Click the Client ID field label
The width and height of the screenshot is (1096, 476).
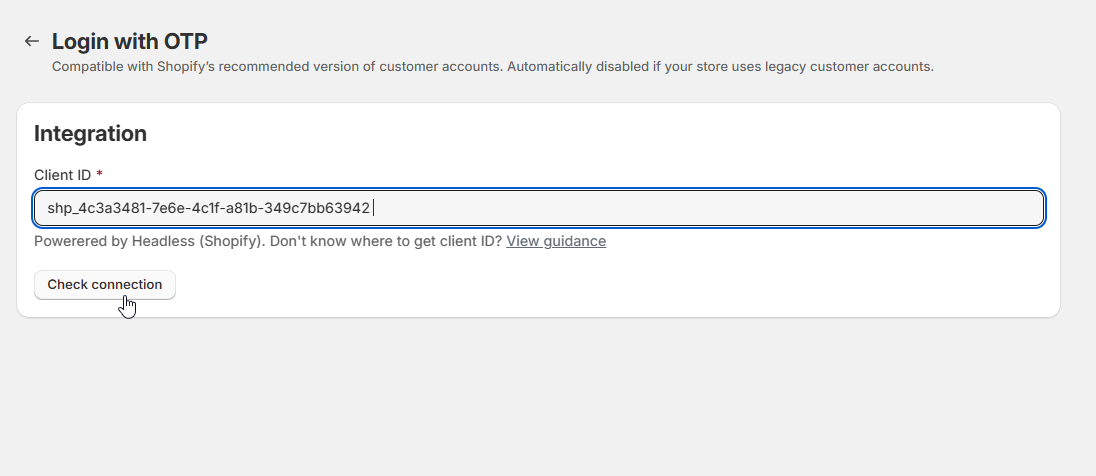62,175
